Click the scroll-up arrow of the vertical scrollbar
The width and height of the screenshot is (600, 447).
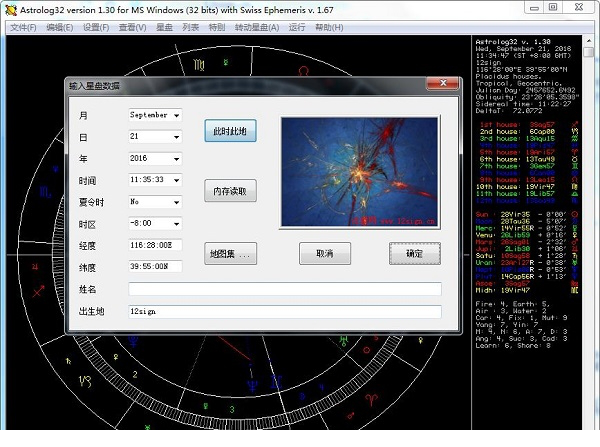588,41
